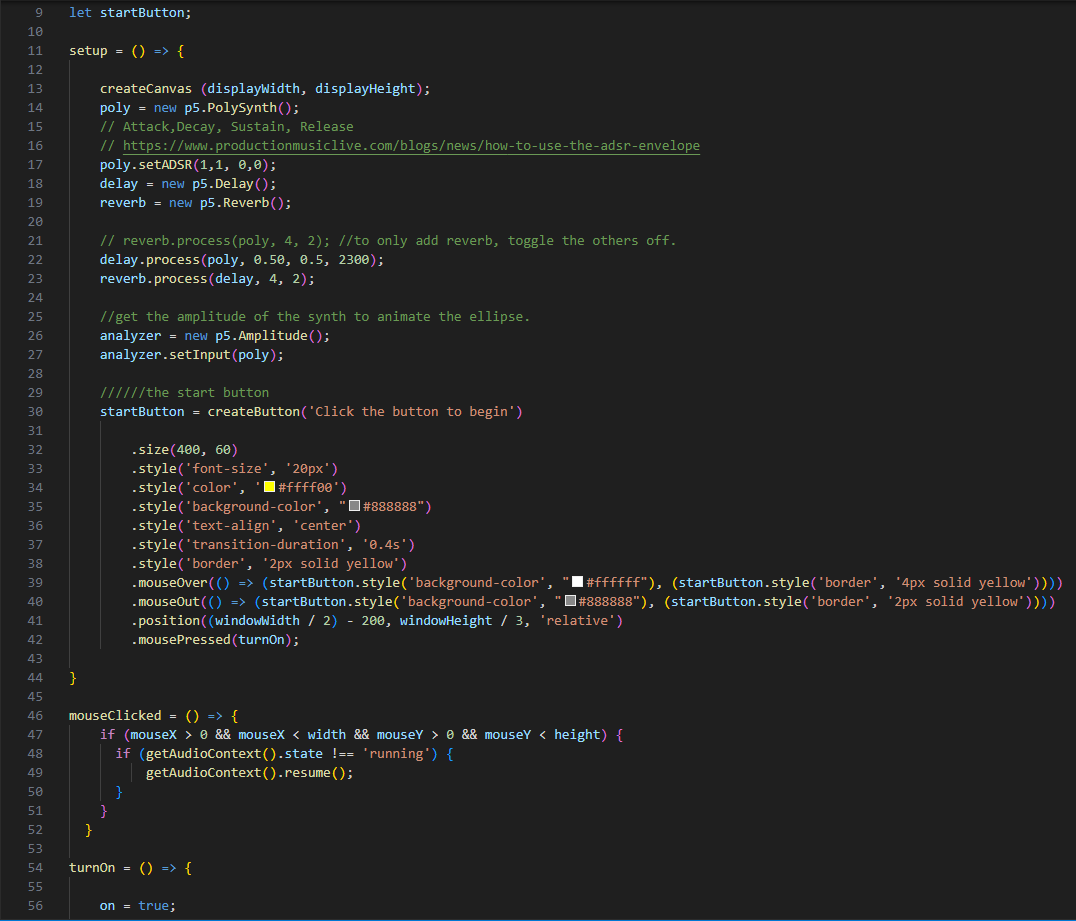
Task: Click '.mouseOut' method on line 40
Action: coord(165,602)
